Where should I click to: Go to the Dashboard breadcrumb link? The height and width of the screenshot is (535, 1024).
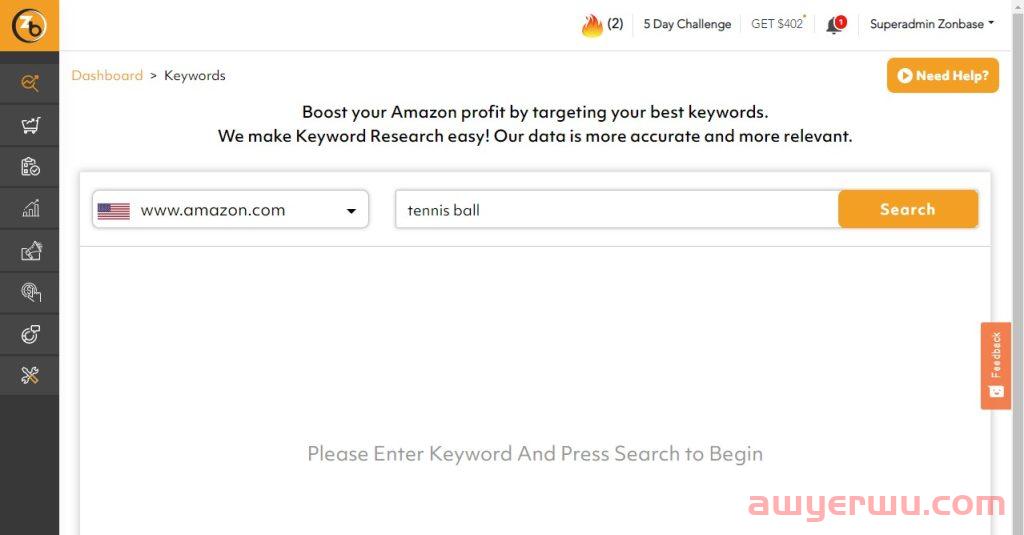107,75
